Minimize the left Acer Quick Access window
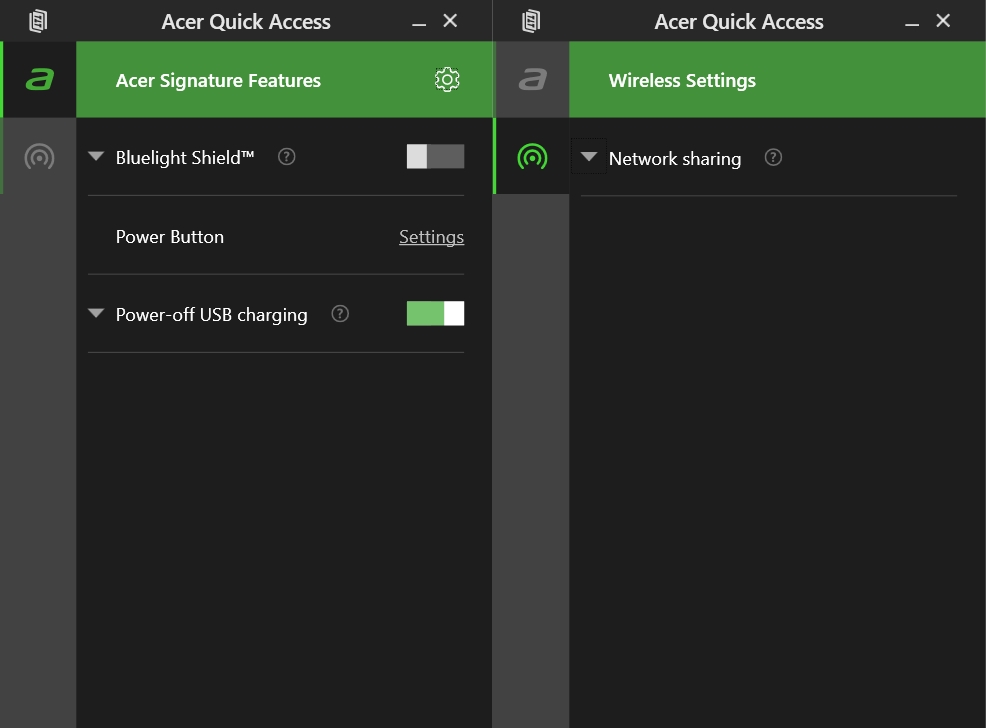986x728 pixels. click(x=419, y=22)
